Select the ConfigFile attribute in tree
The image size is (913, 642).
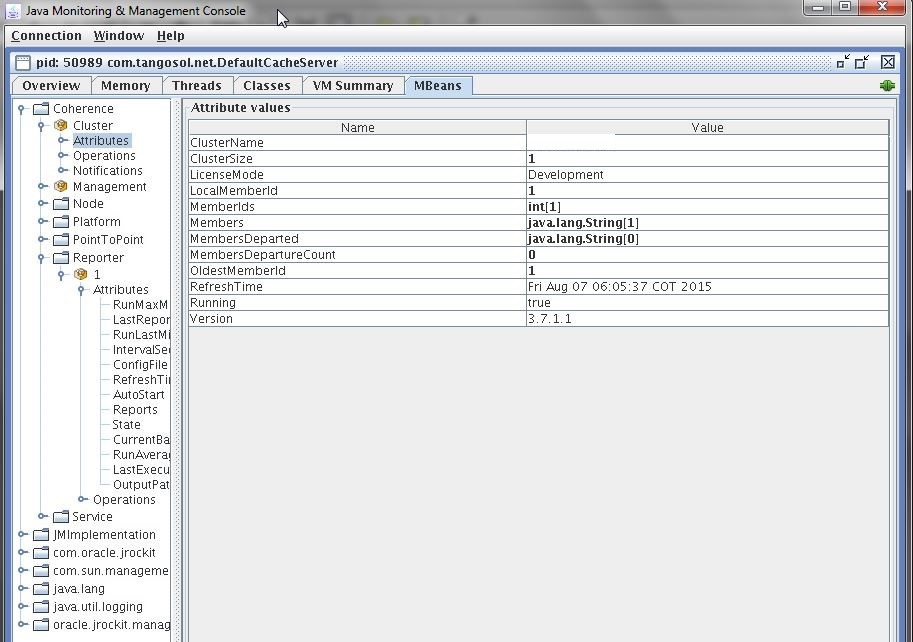click(140, 365)
